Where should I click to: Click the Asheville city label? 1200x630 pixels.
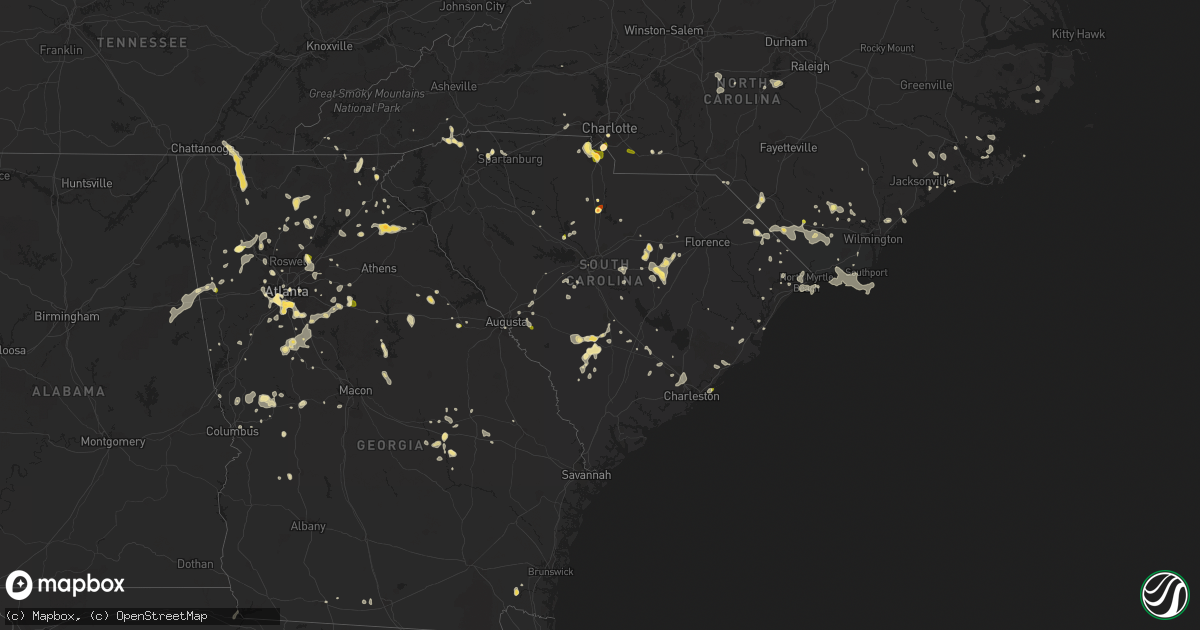454,87
